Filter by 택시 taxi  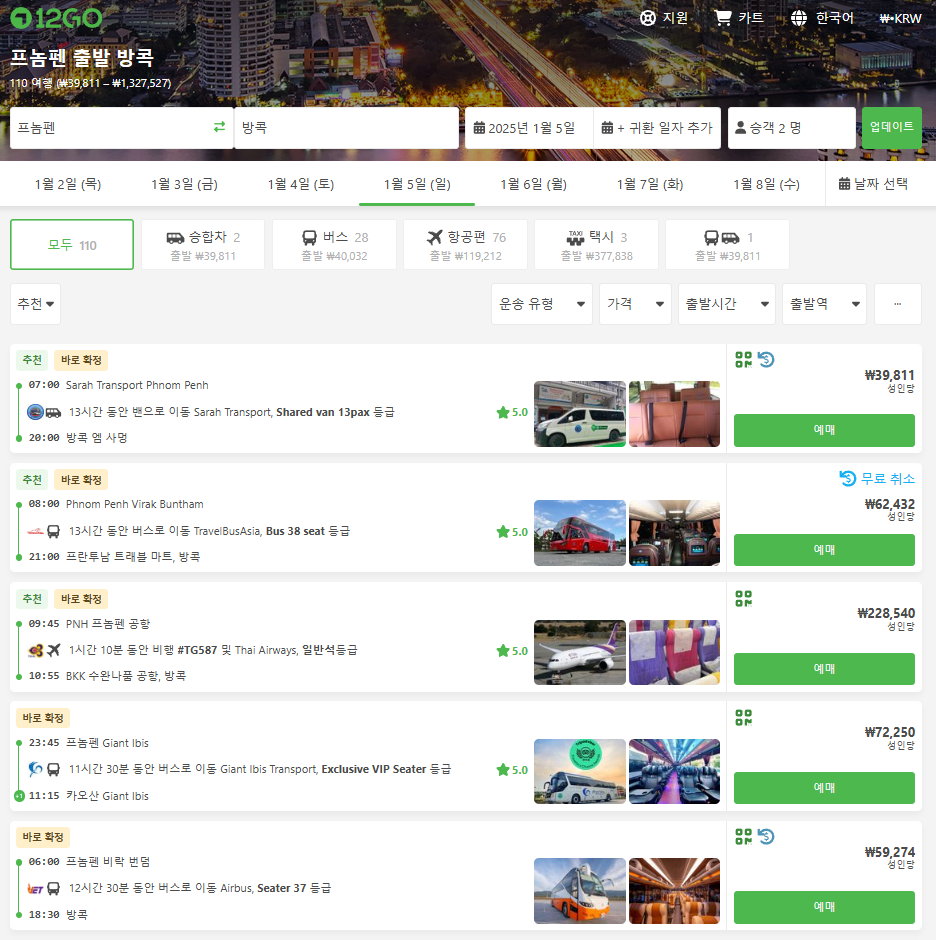pos(596,245)
